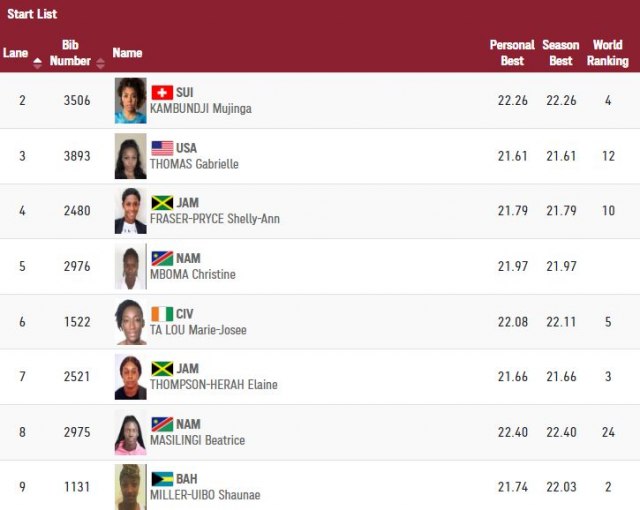Click the Switzerland flag icon
This screenshot has height=510, width=640.
click(161, 92)
